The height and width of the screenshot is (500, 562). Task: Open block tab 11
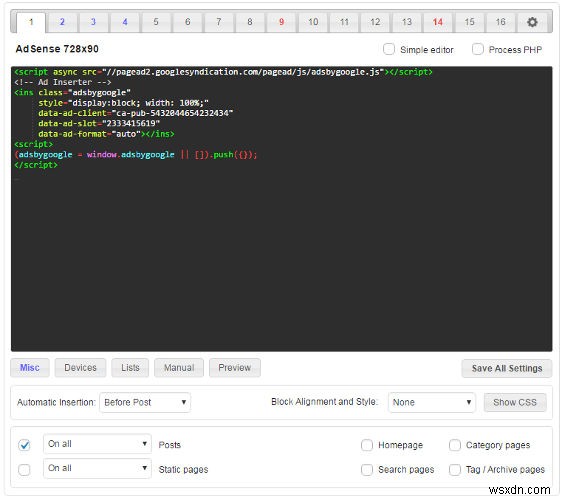click(x=344, y=22)
